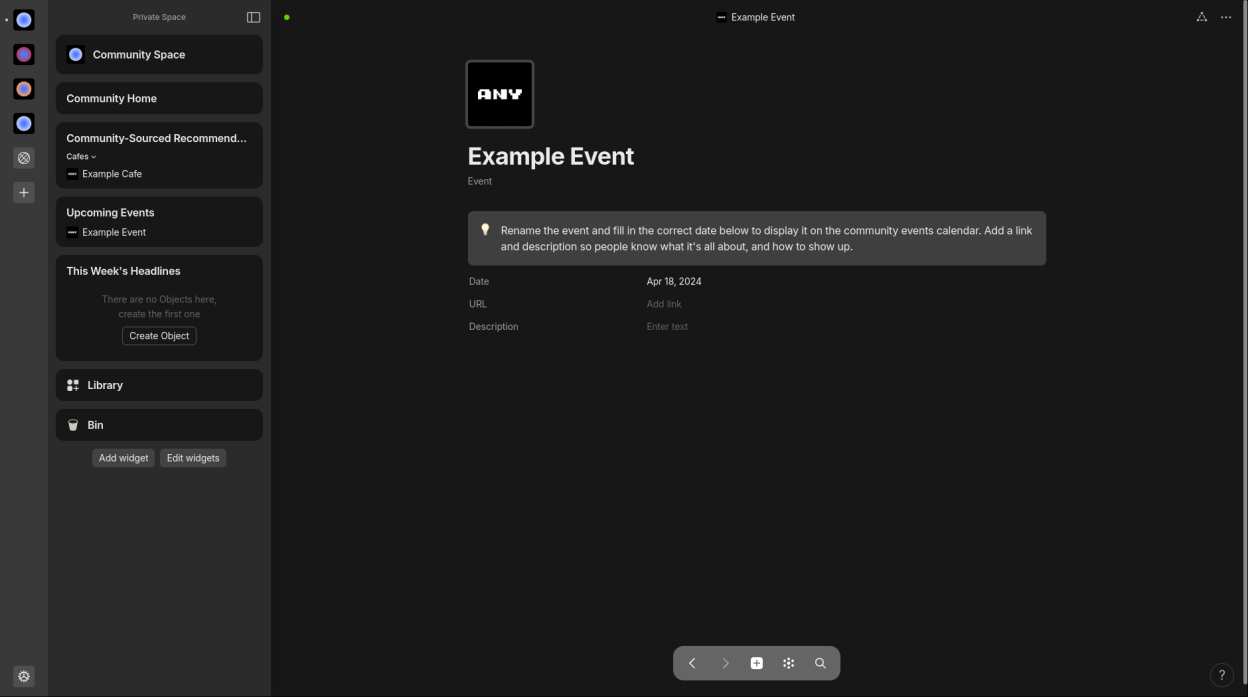The image size is (1248, 697).
Task: Collapse the sidebar using the panel toggle icon
Action: pyautogui.click(x=253, y=17)
